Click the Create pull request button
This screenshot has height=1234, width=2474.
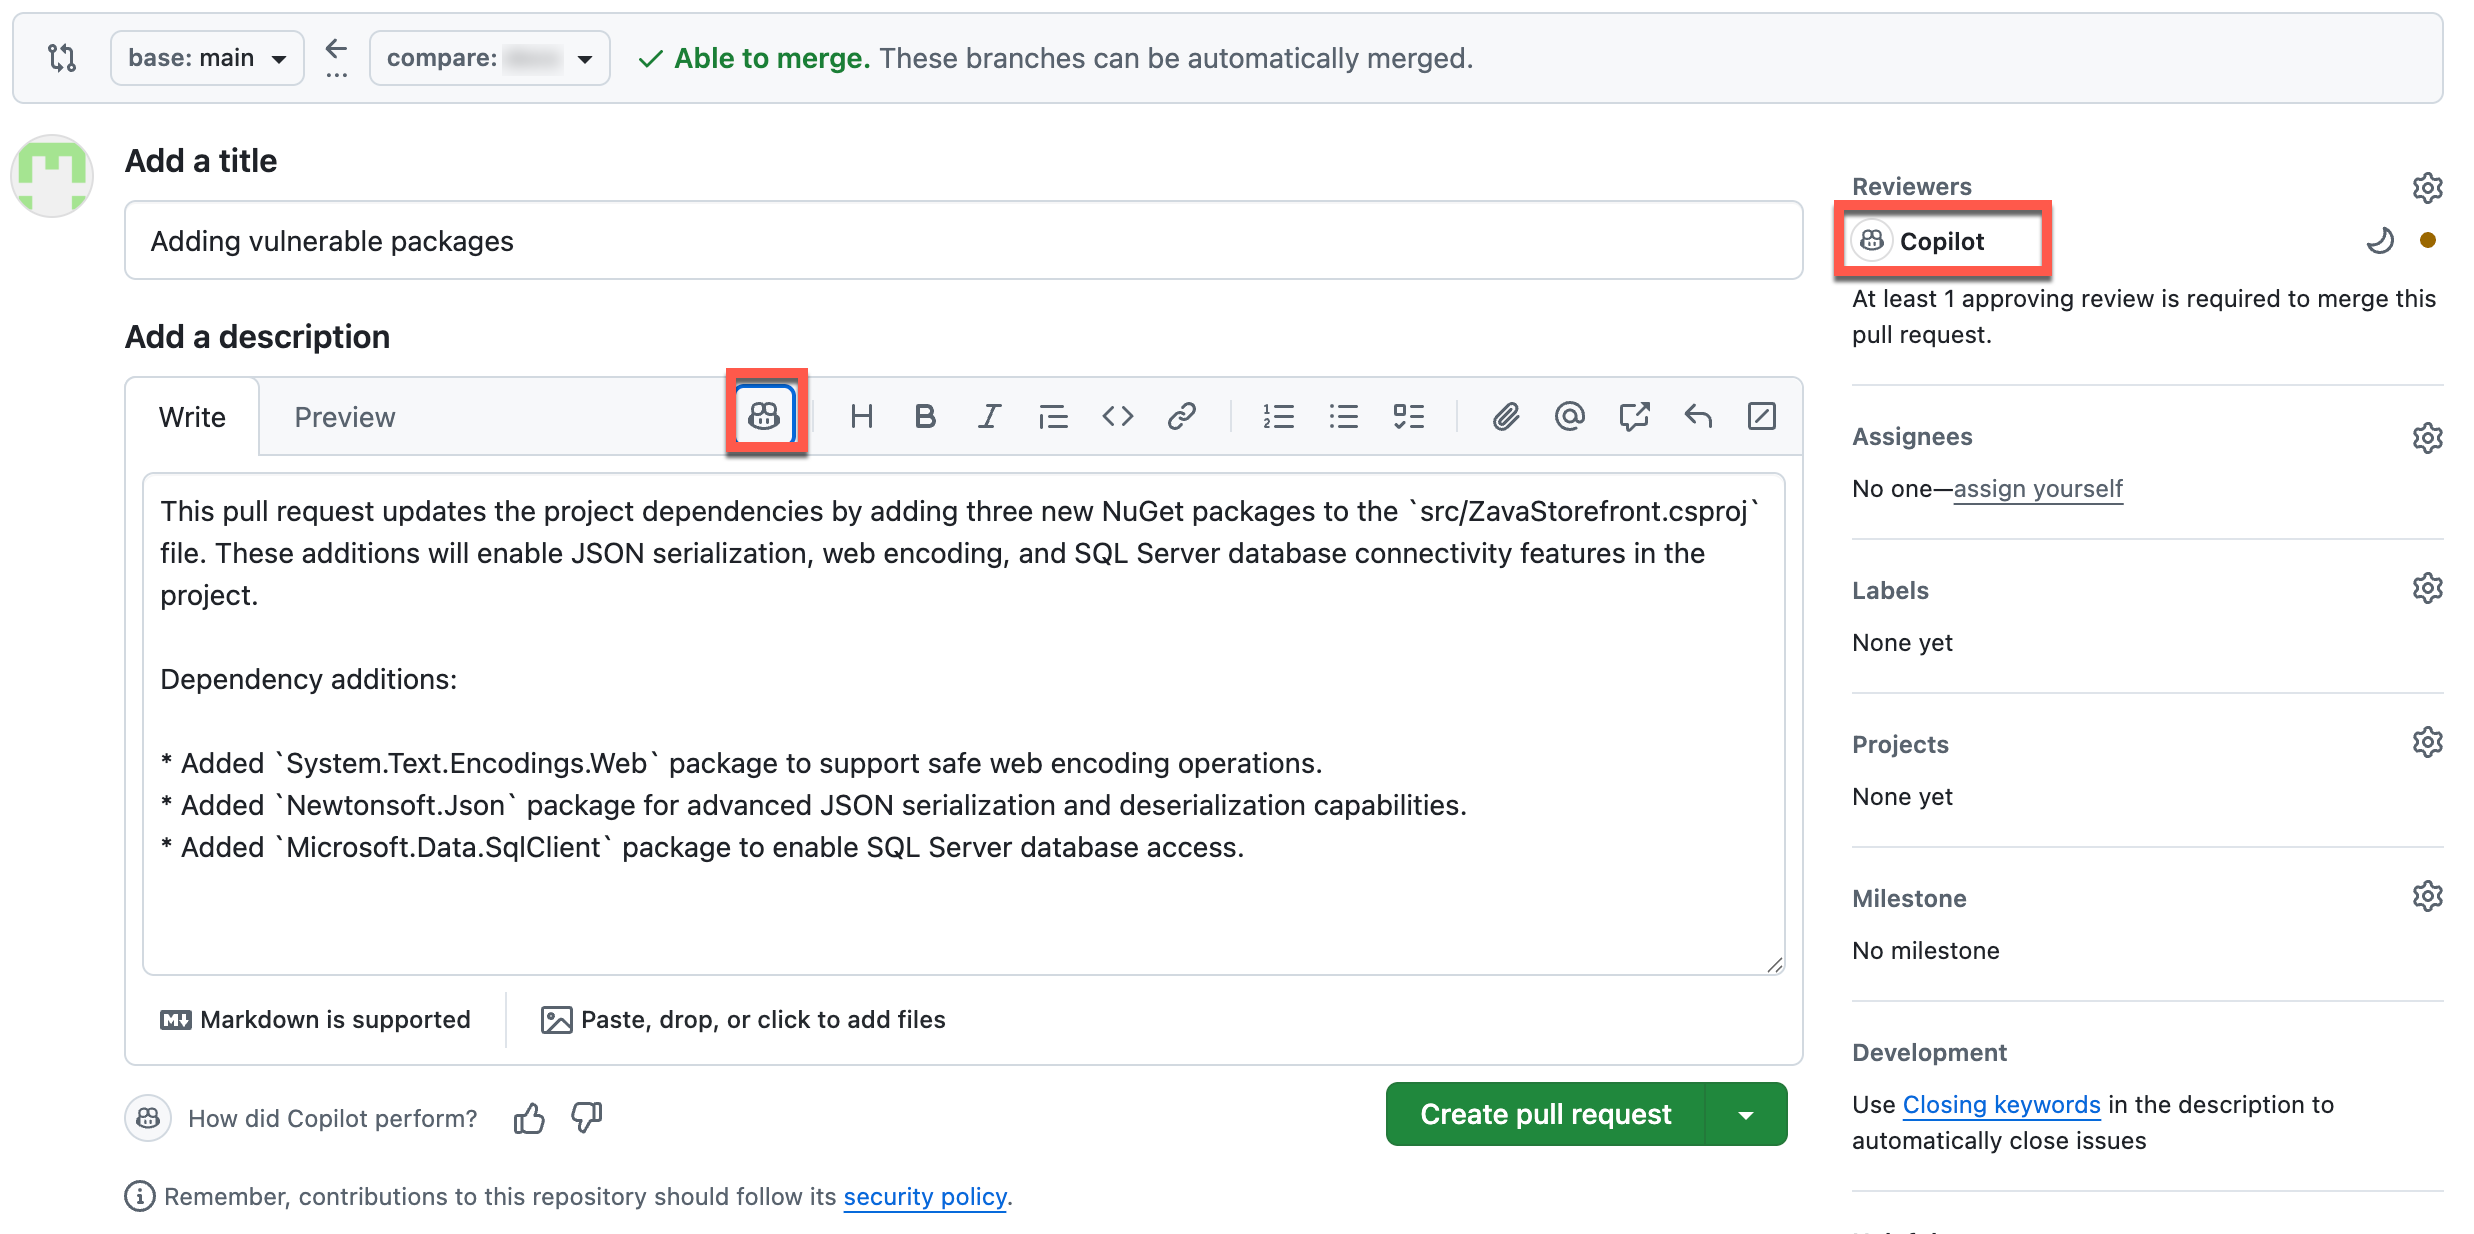pos(1547,1113)
